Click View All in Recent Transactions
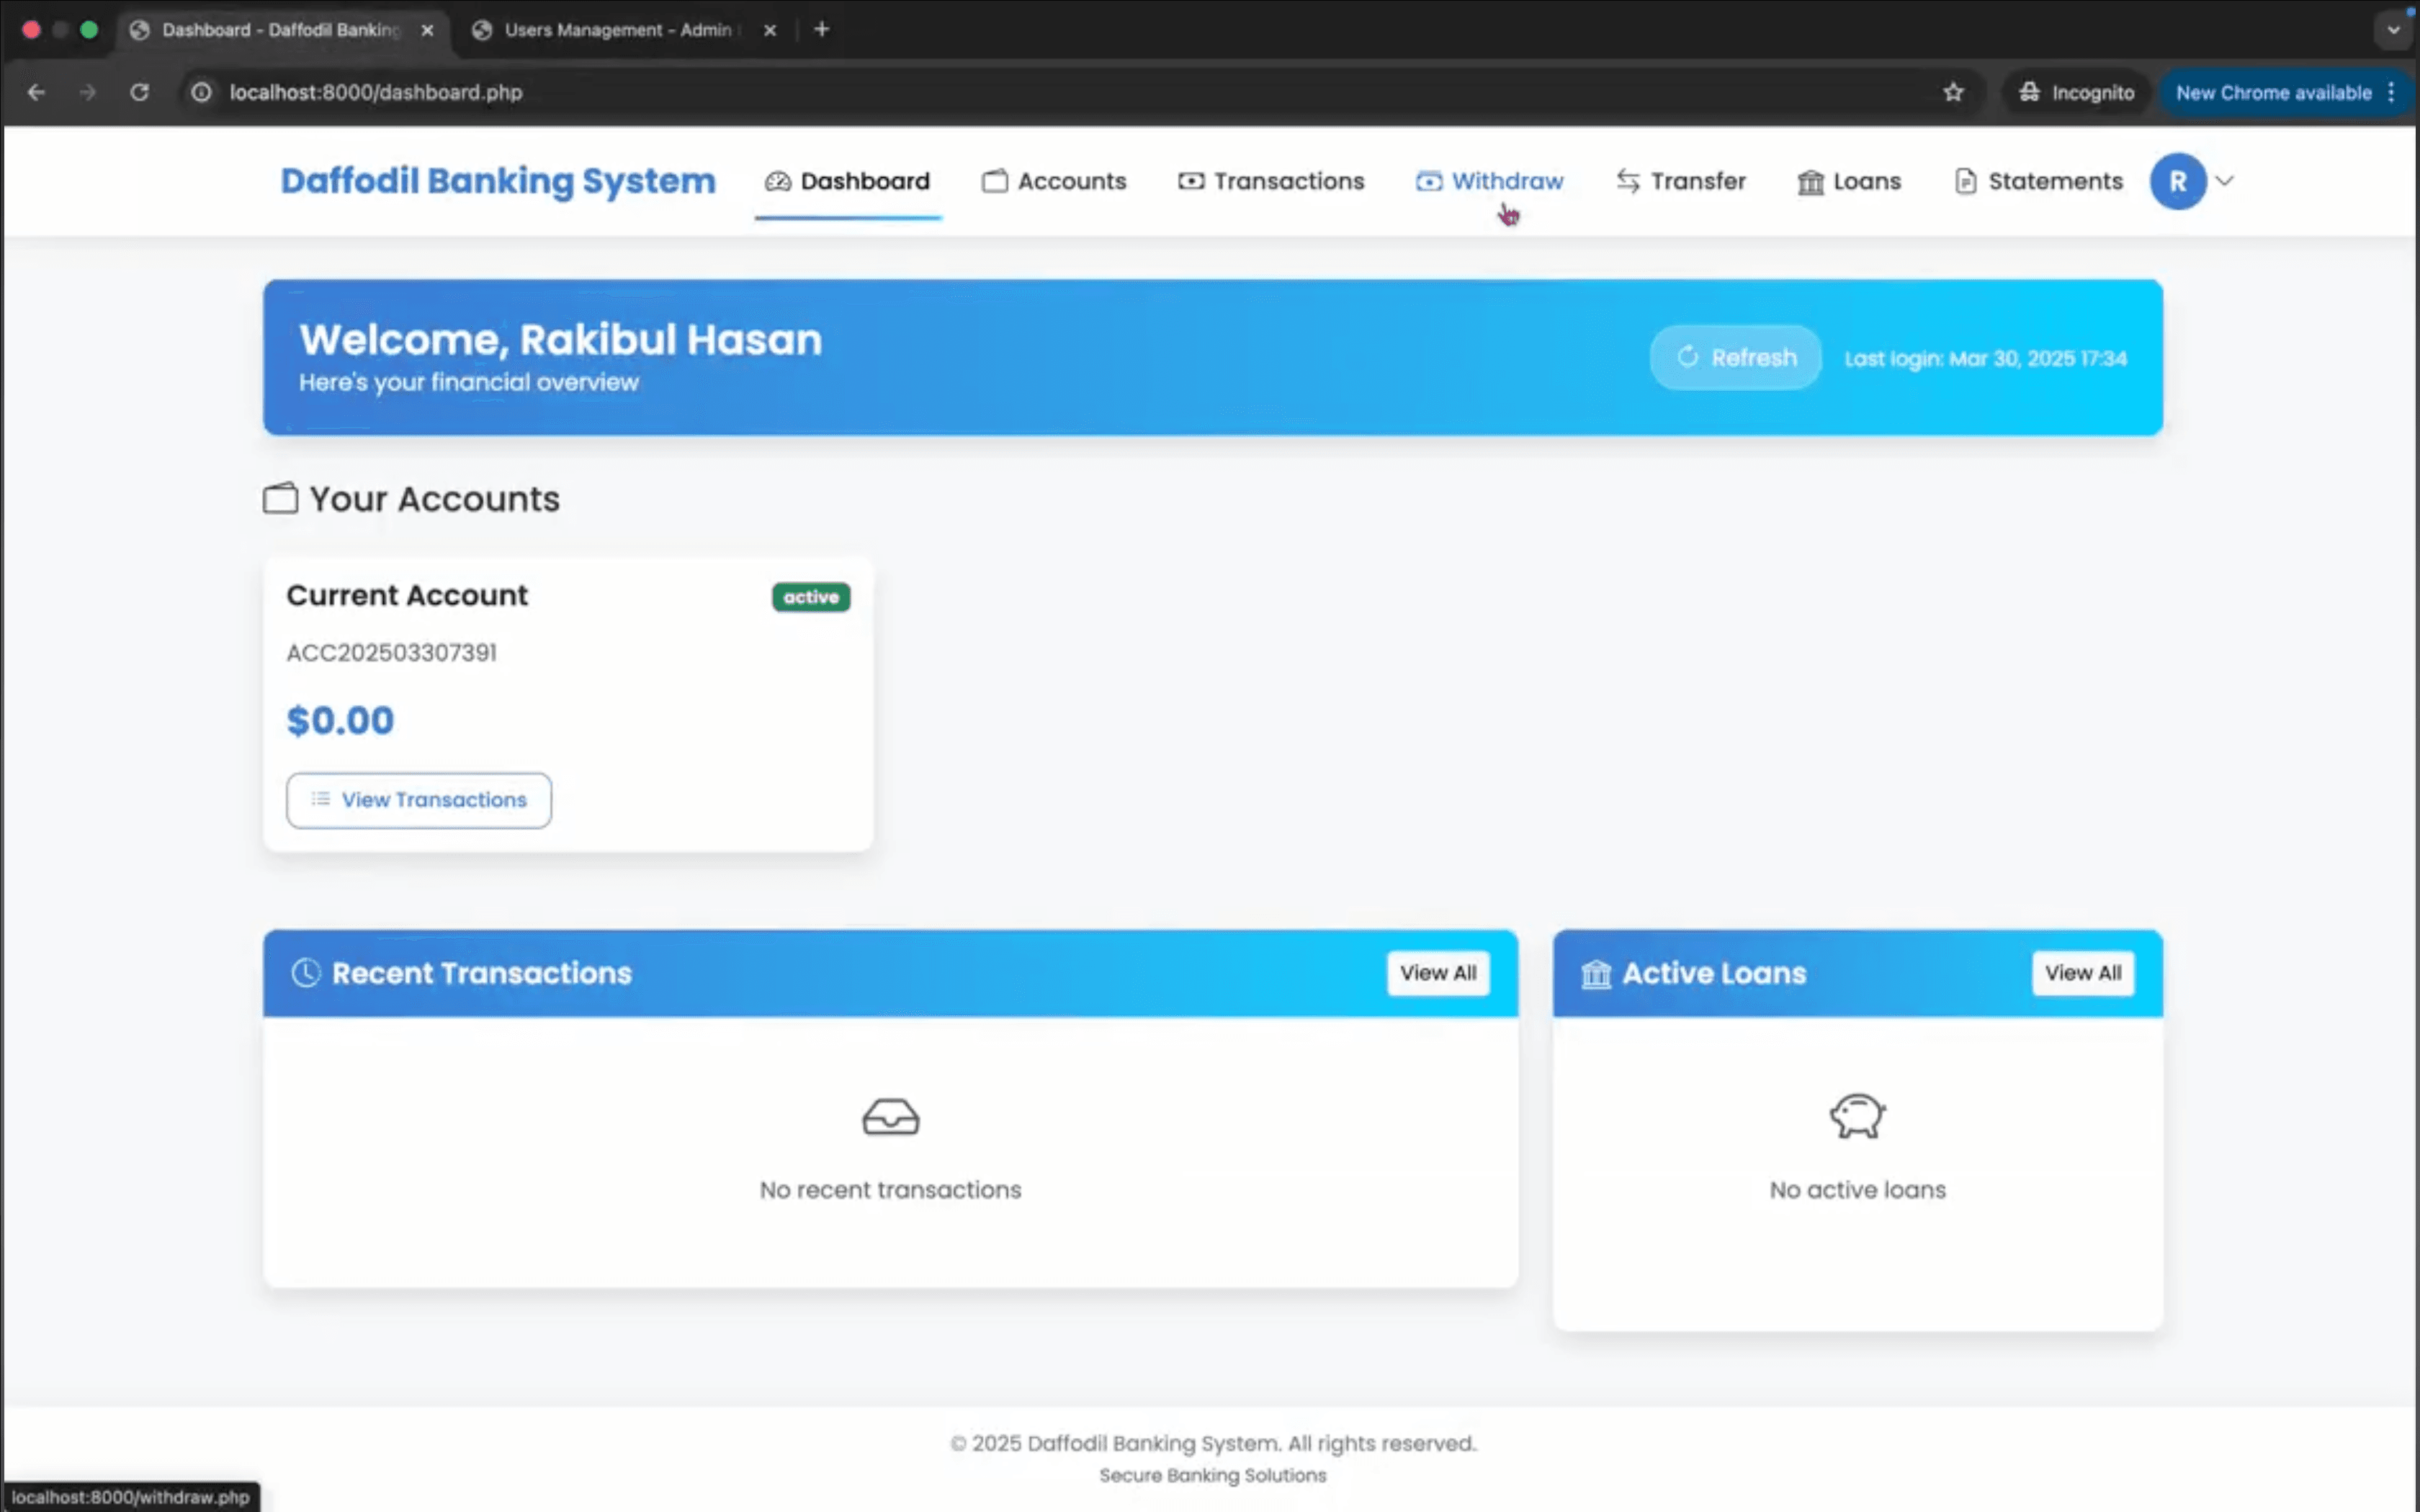Image resolution: width=2420 pixels, height=1512 pixels. [1437, 973]
